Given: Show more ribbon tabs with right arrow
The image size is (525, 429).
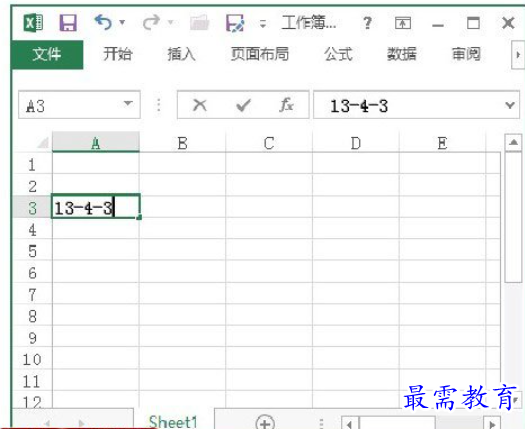Looking at the screenshot, I should pyautogui.click(x=518, y=55).
